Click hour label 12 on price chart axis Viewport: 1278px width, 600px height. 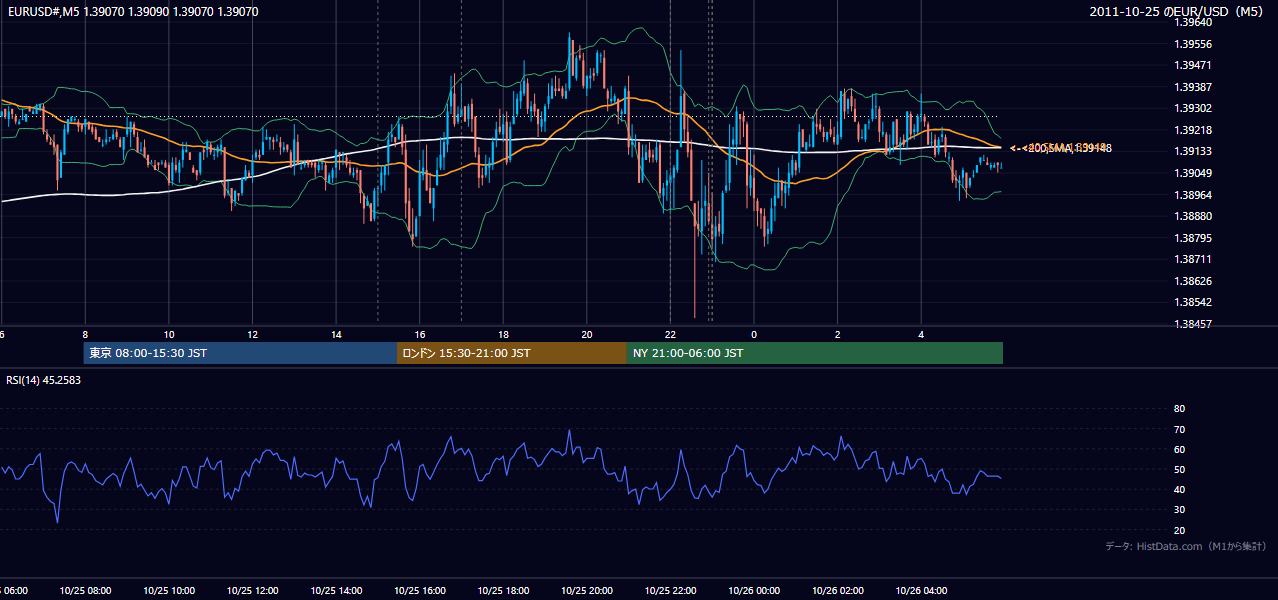[x=253, y=335]
